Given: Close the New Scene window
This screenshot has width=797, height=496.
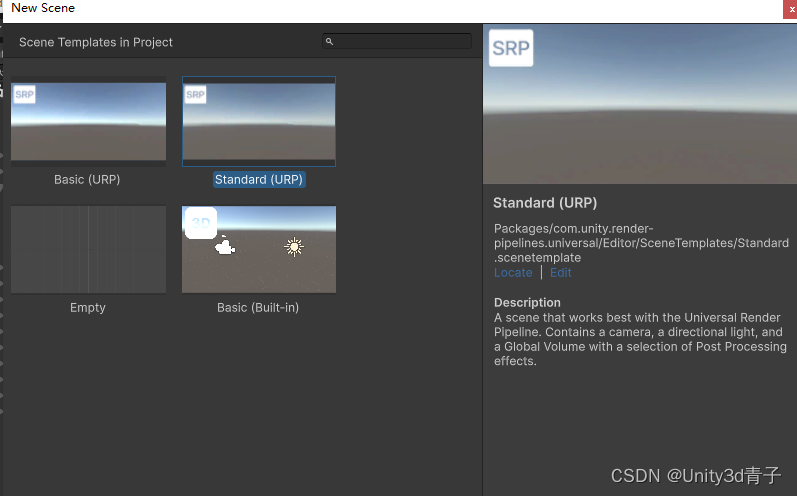Looking at the screenshot, I should coord(790,10).
